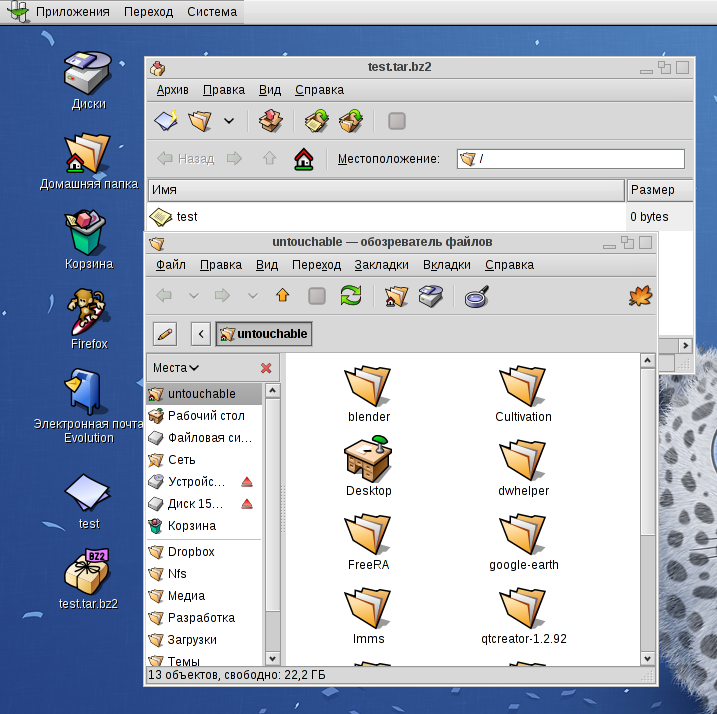
Task: Sort by the Имя column header
Action: [x=386, y=190]
